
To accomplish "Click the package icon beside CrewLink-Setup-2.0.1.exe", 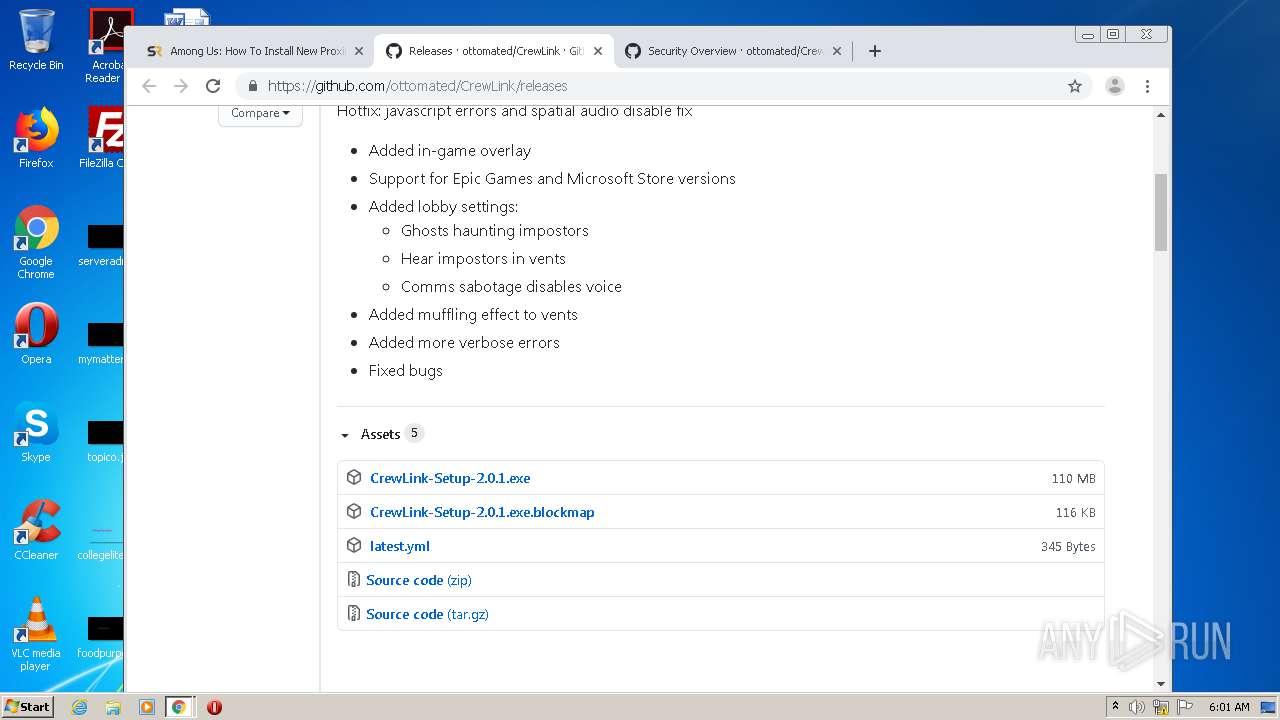I will click(x=354, y=478).
